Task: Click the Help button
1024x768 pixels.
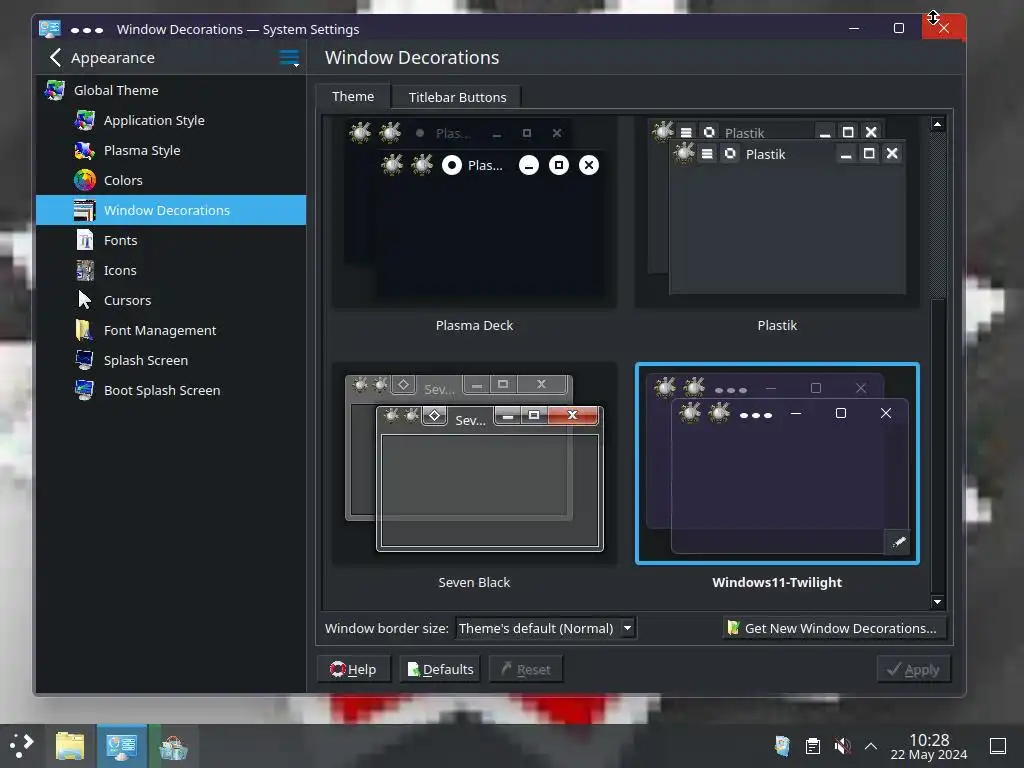Action: click(353, 669)
